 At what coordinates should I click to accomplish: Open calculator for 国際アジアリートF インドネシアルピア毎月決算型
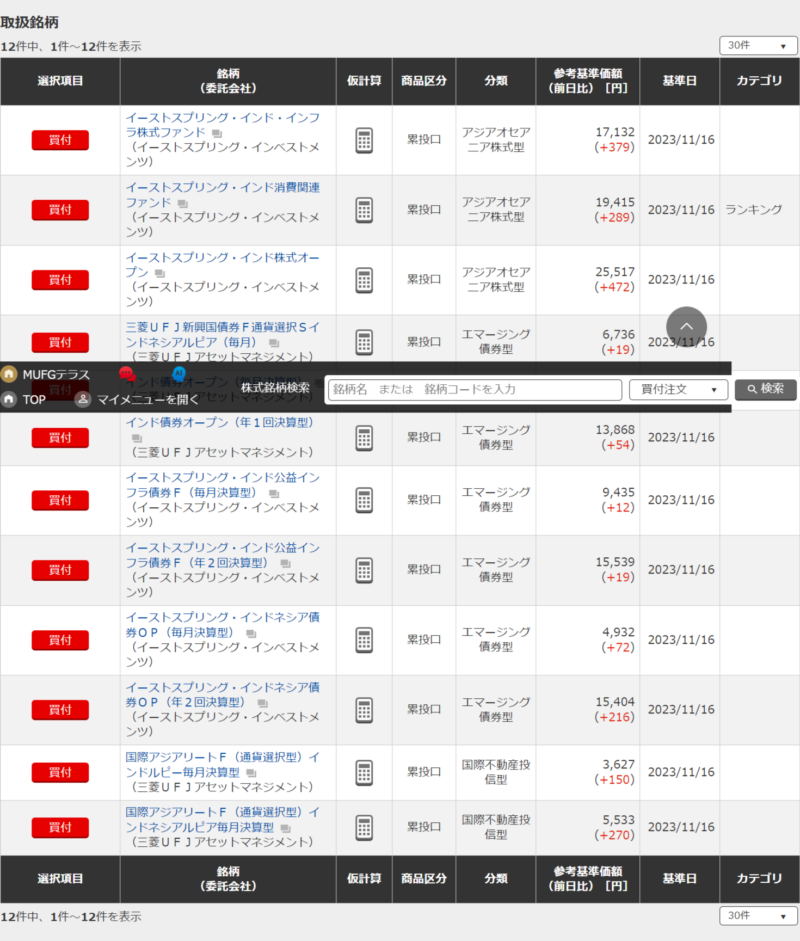click(x=364, y=828)
